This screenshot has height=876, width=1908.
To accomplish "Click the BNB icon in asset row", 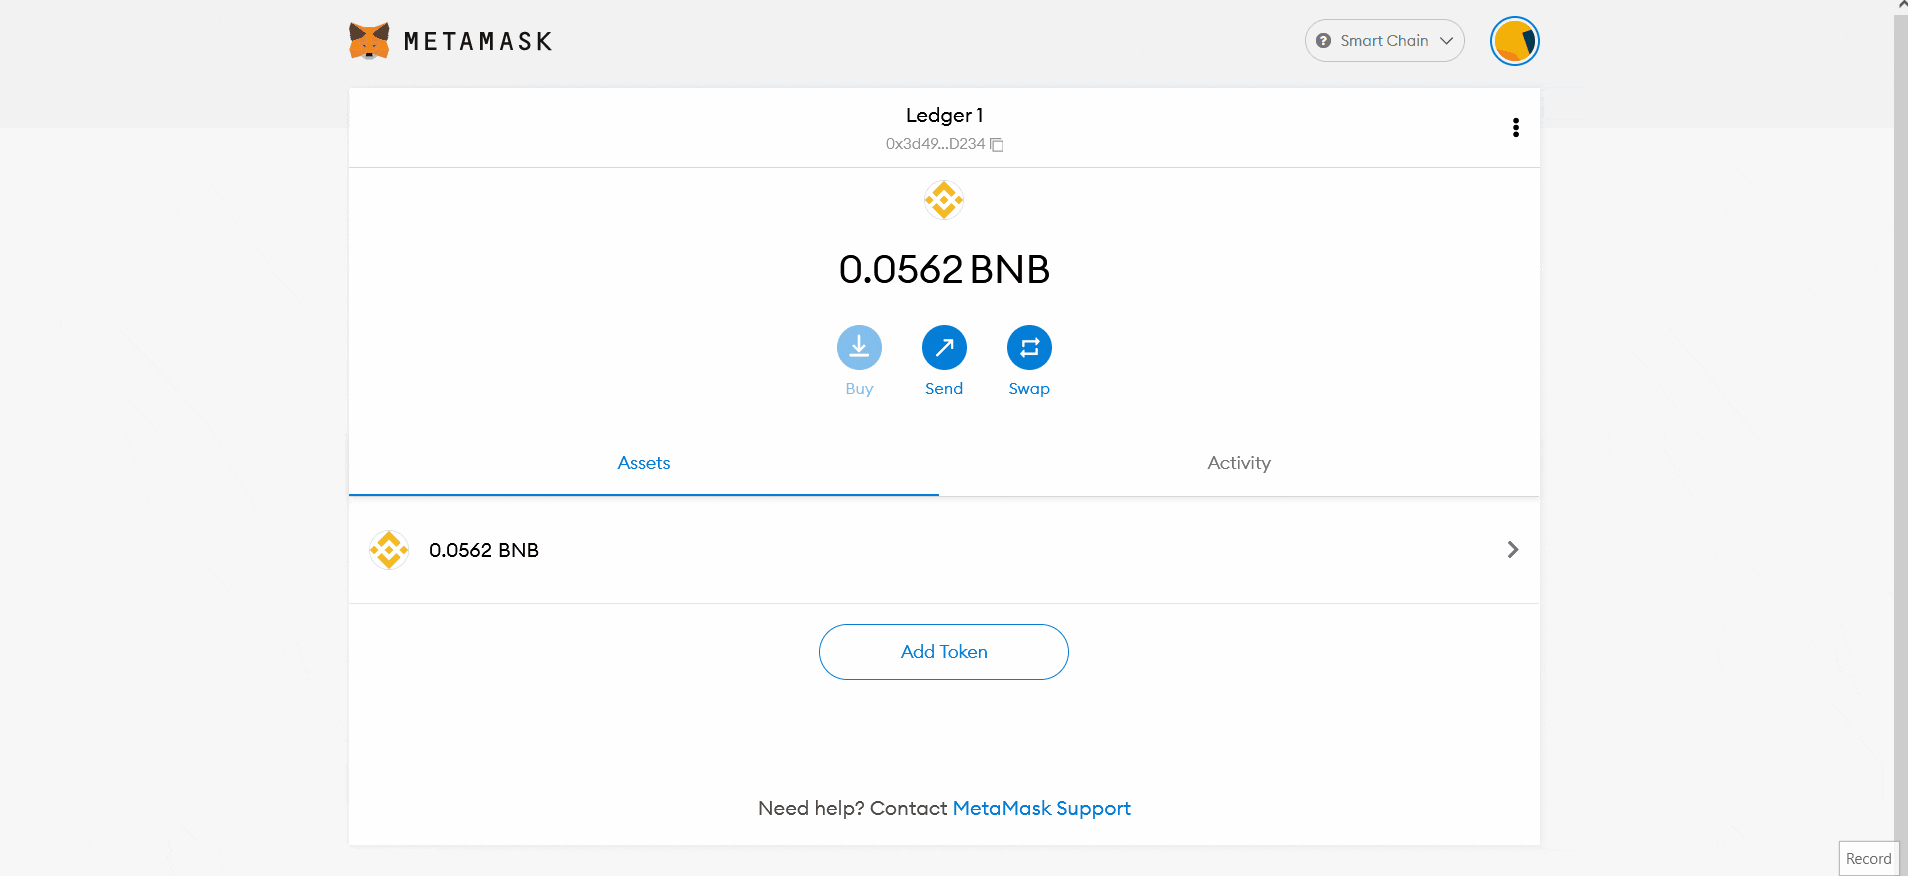I will [x=389, y=550].
